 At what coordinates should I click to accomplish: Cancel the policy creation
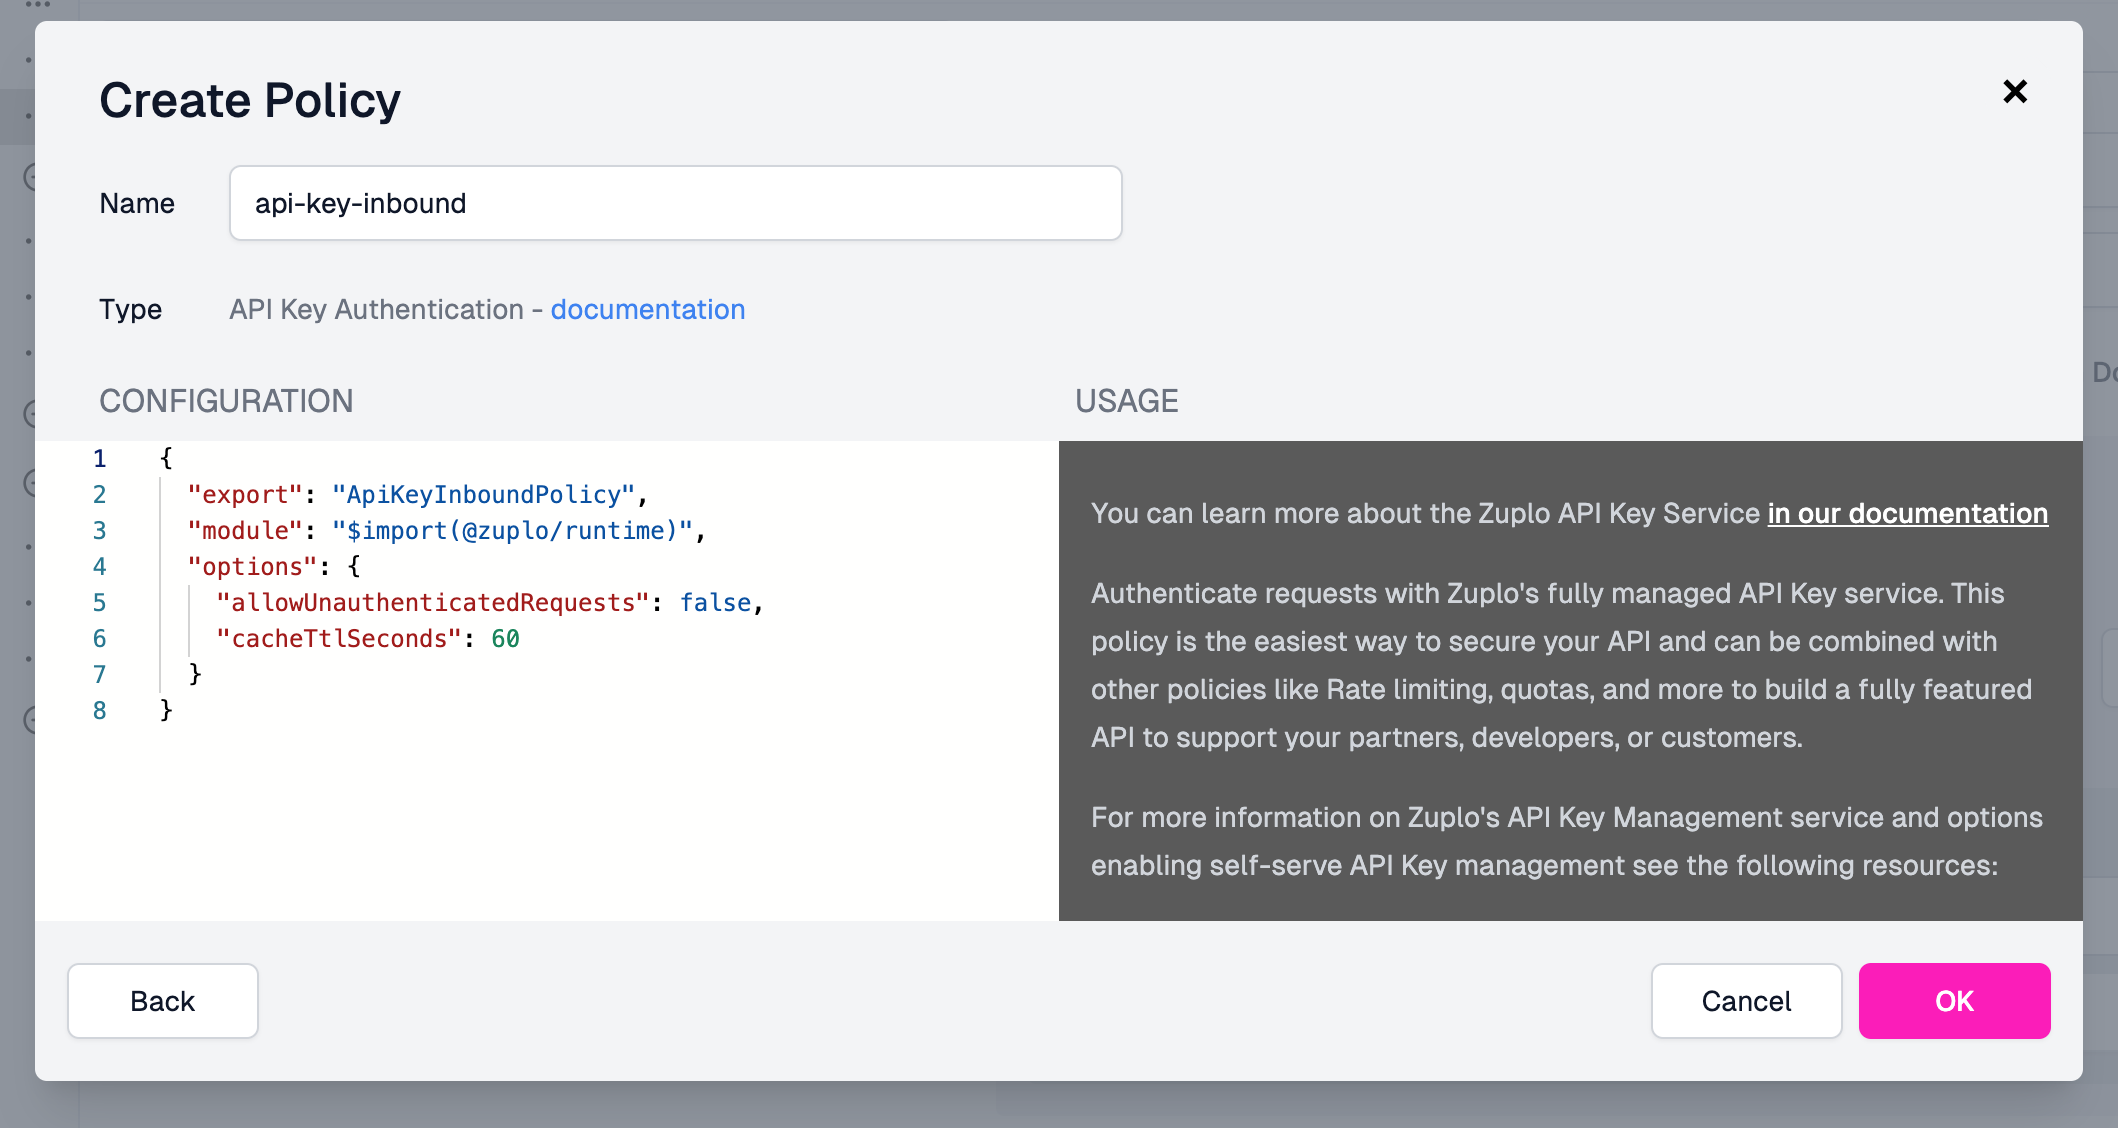[1747, 1001]
